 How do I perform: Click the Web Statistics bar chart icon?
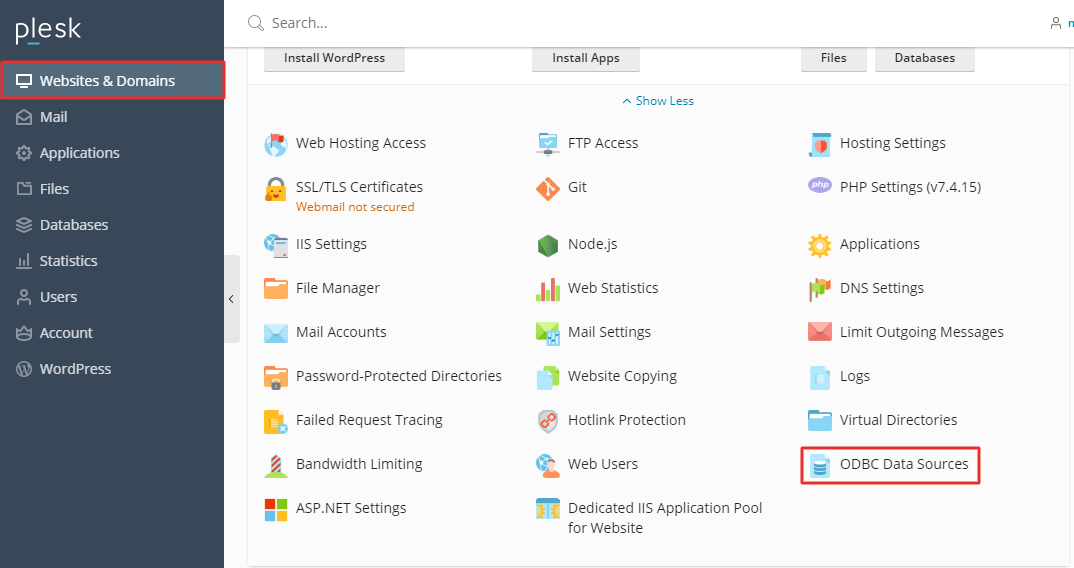coord(547,289)
